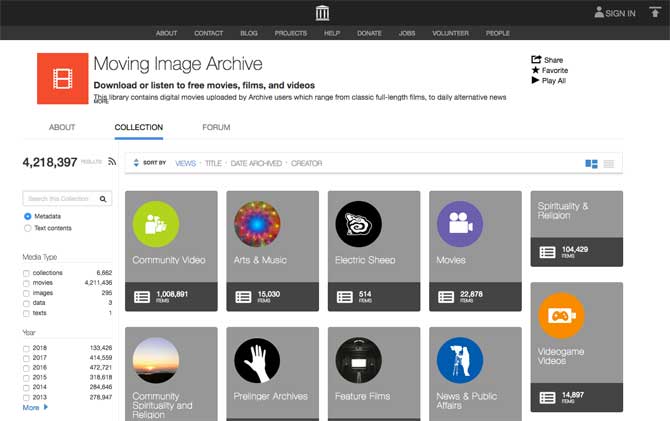Check the collections media type box
The height and width of the screenshot is (421, 670).
26,273
